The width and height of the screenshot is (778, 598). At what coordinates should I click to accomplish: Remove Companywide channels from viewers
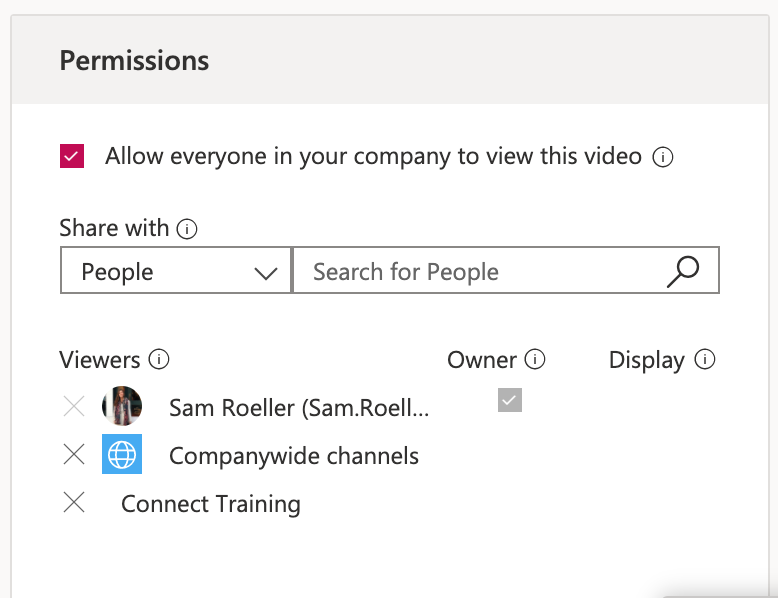74,454
